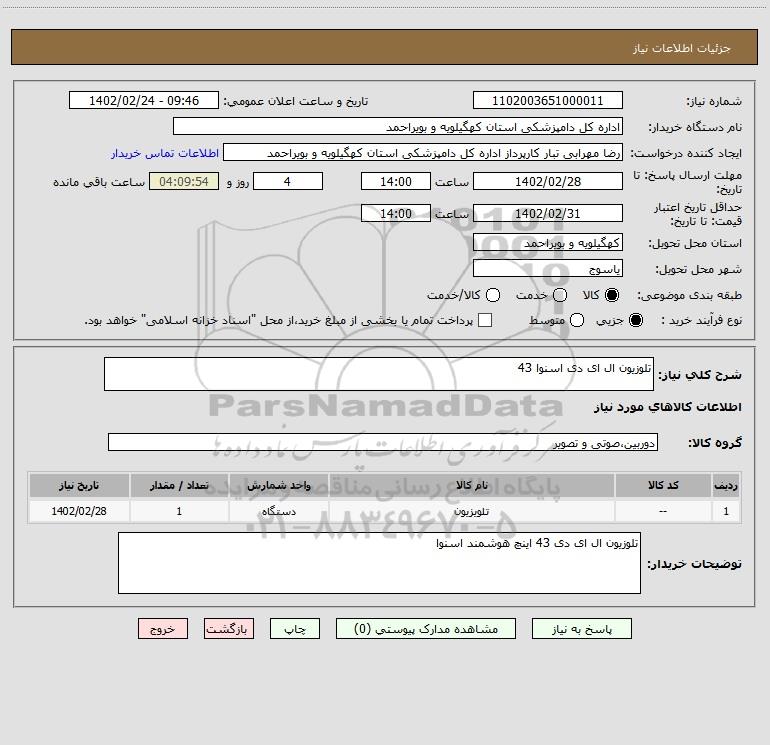Click the remaining time field 04:09:54
Image resolution: width=770 pixels, height=745 pixels.
pos(184,181)
